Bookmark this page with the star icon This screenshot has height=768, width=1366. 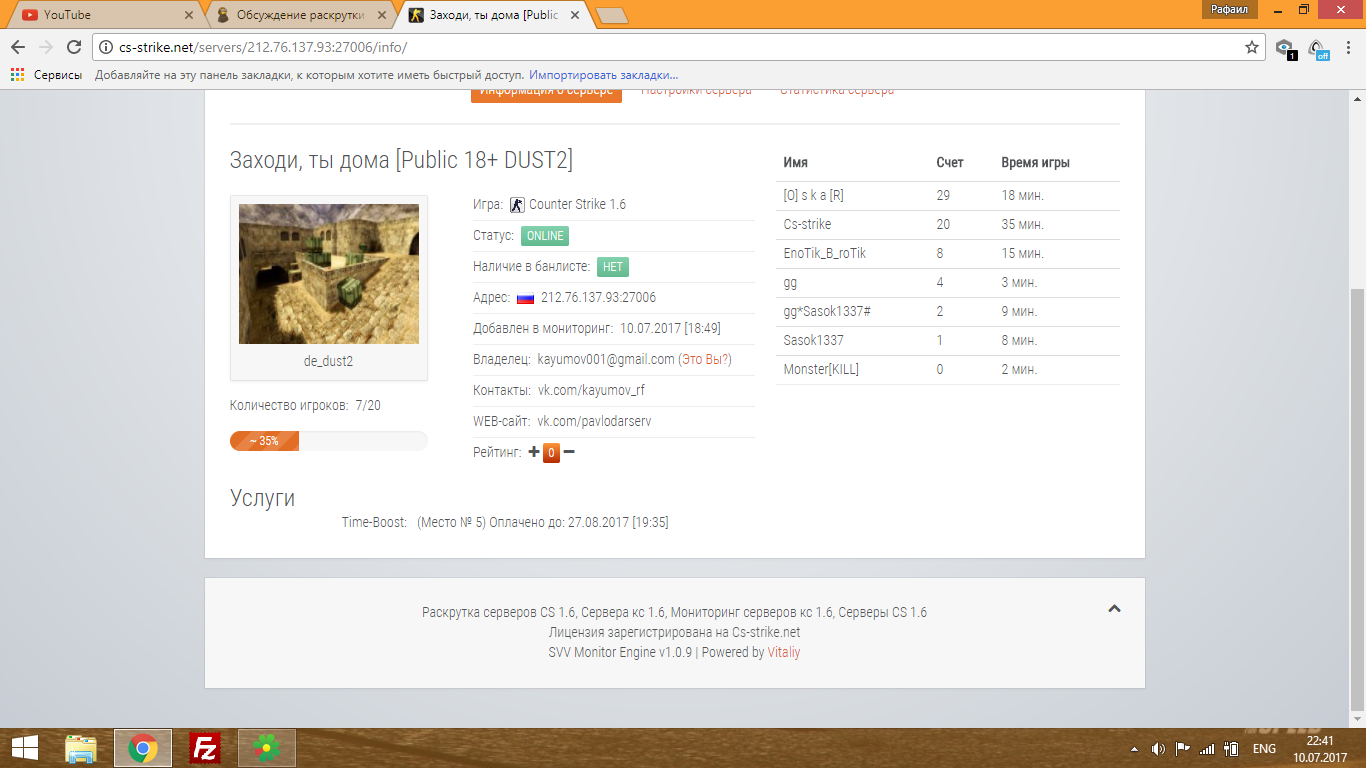(x=1251, y=47)
